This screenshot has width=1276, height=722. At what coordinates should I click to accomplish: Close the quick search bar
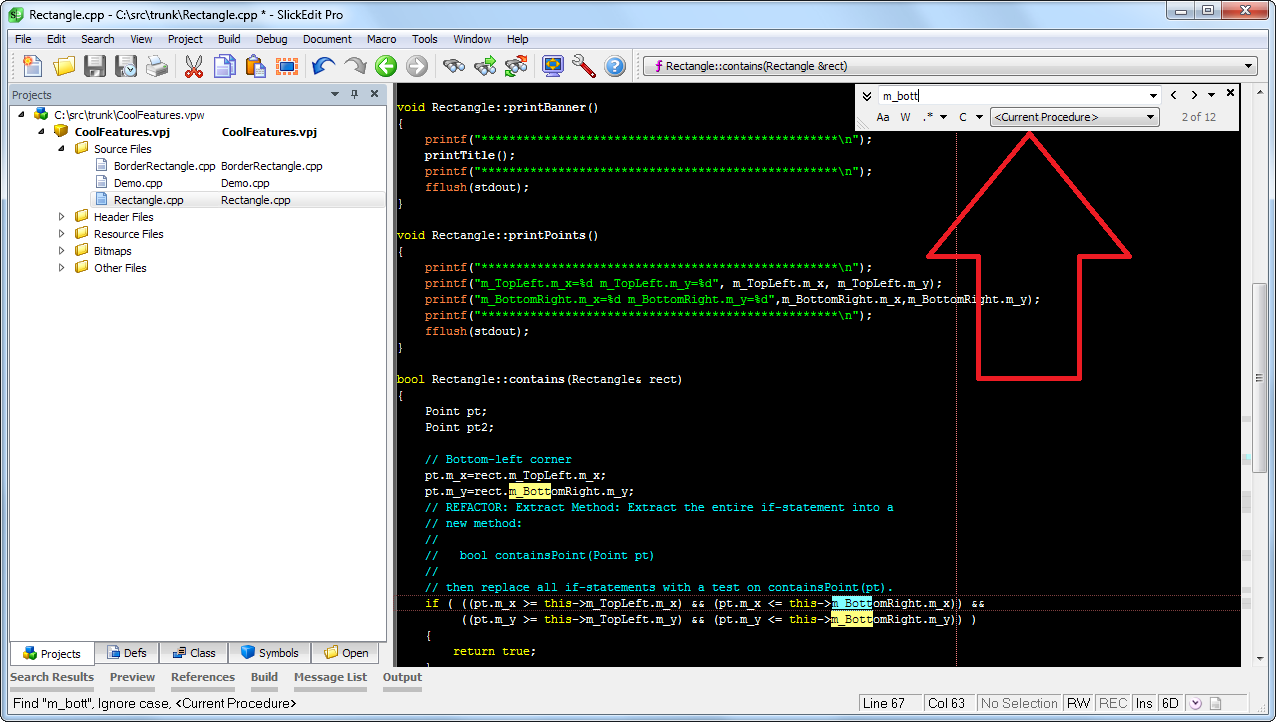(1230, 93)
